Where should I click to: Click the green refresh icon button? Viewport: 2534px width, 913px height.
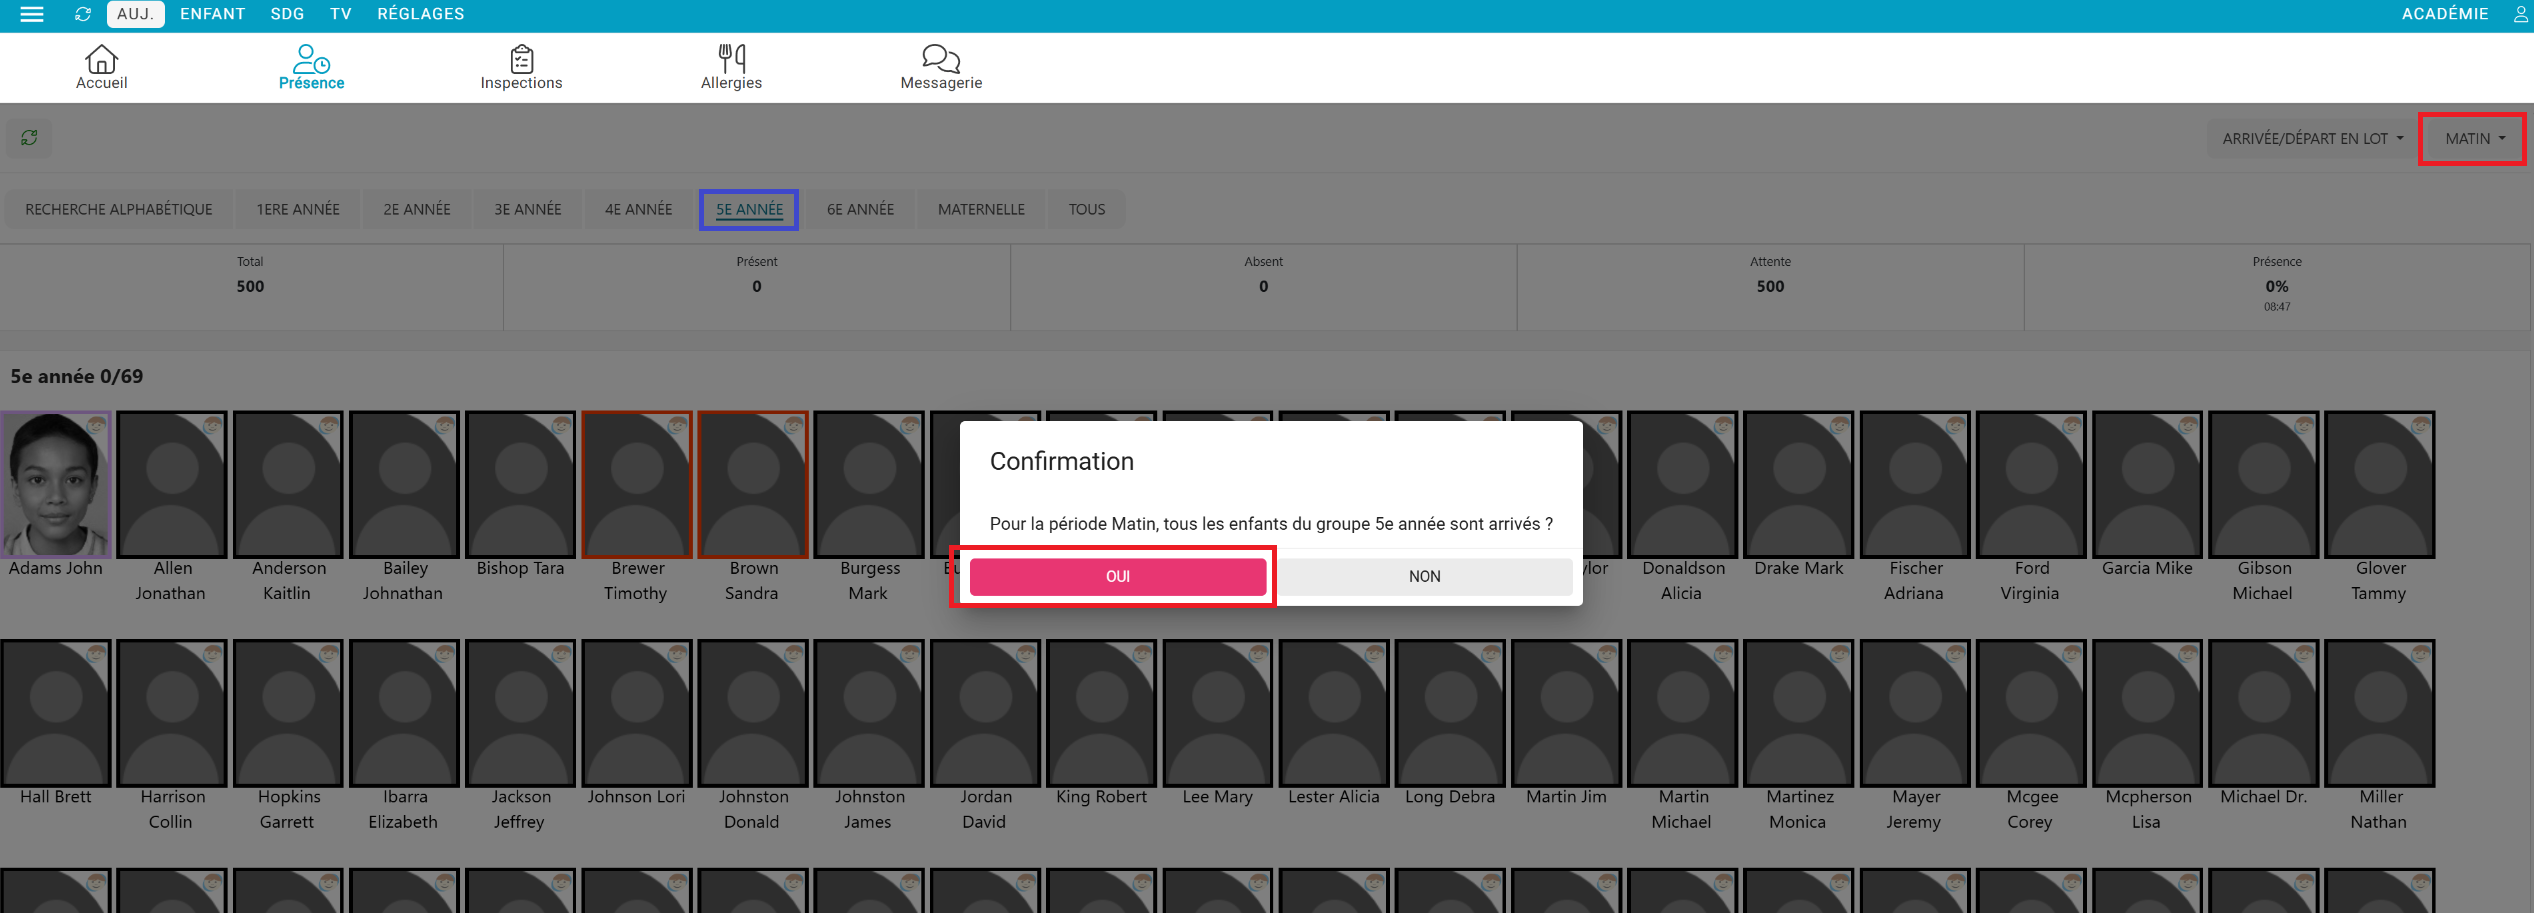[29, 138]
